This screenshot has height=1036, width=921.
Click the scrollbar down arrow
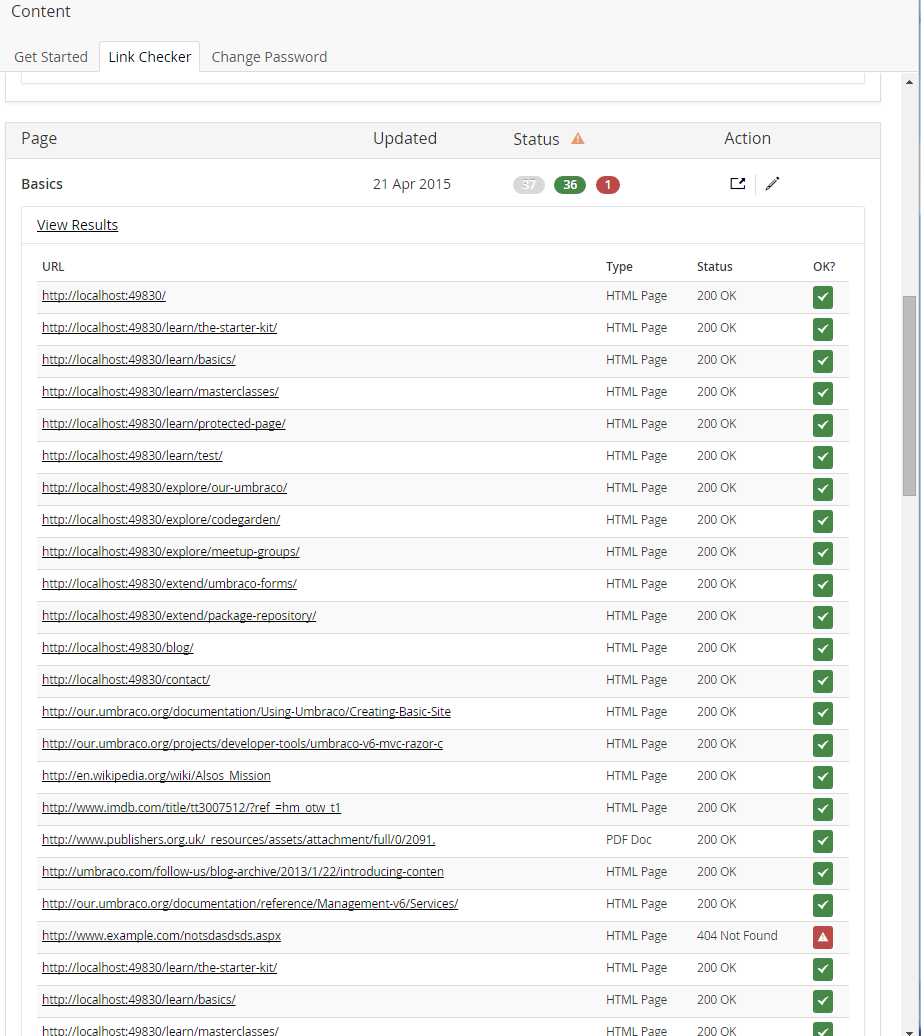click(909, 1031)
